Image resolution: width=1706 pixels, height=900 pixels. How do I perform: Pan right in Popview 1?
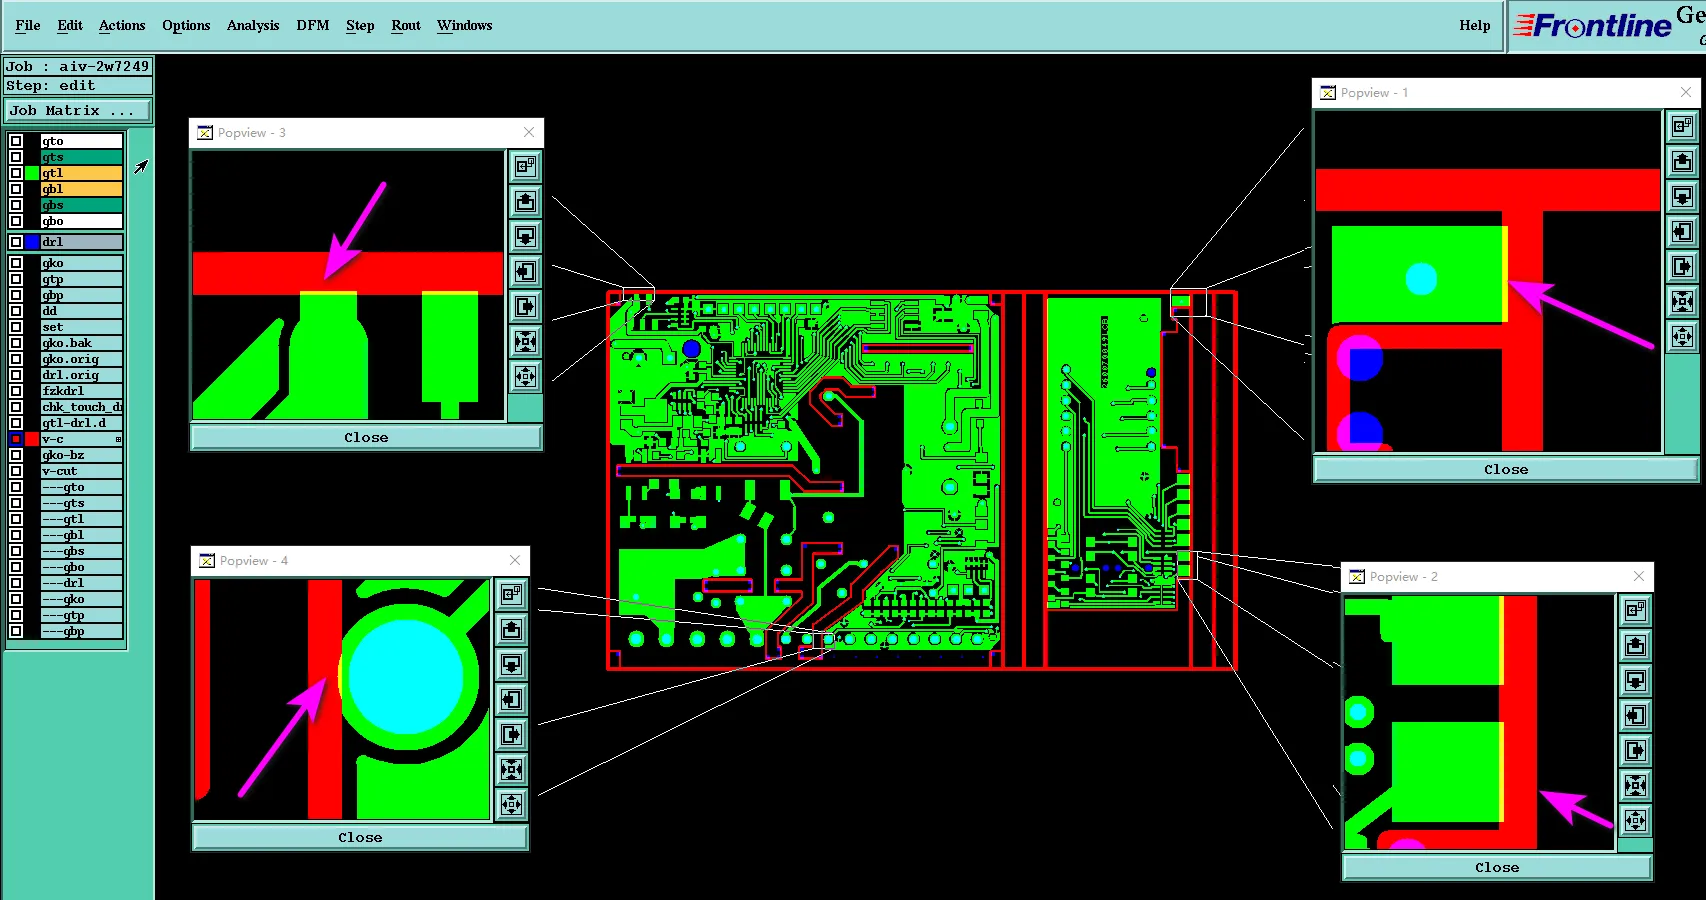coord(1683,266)
